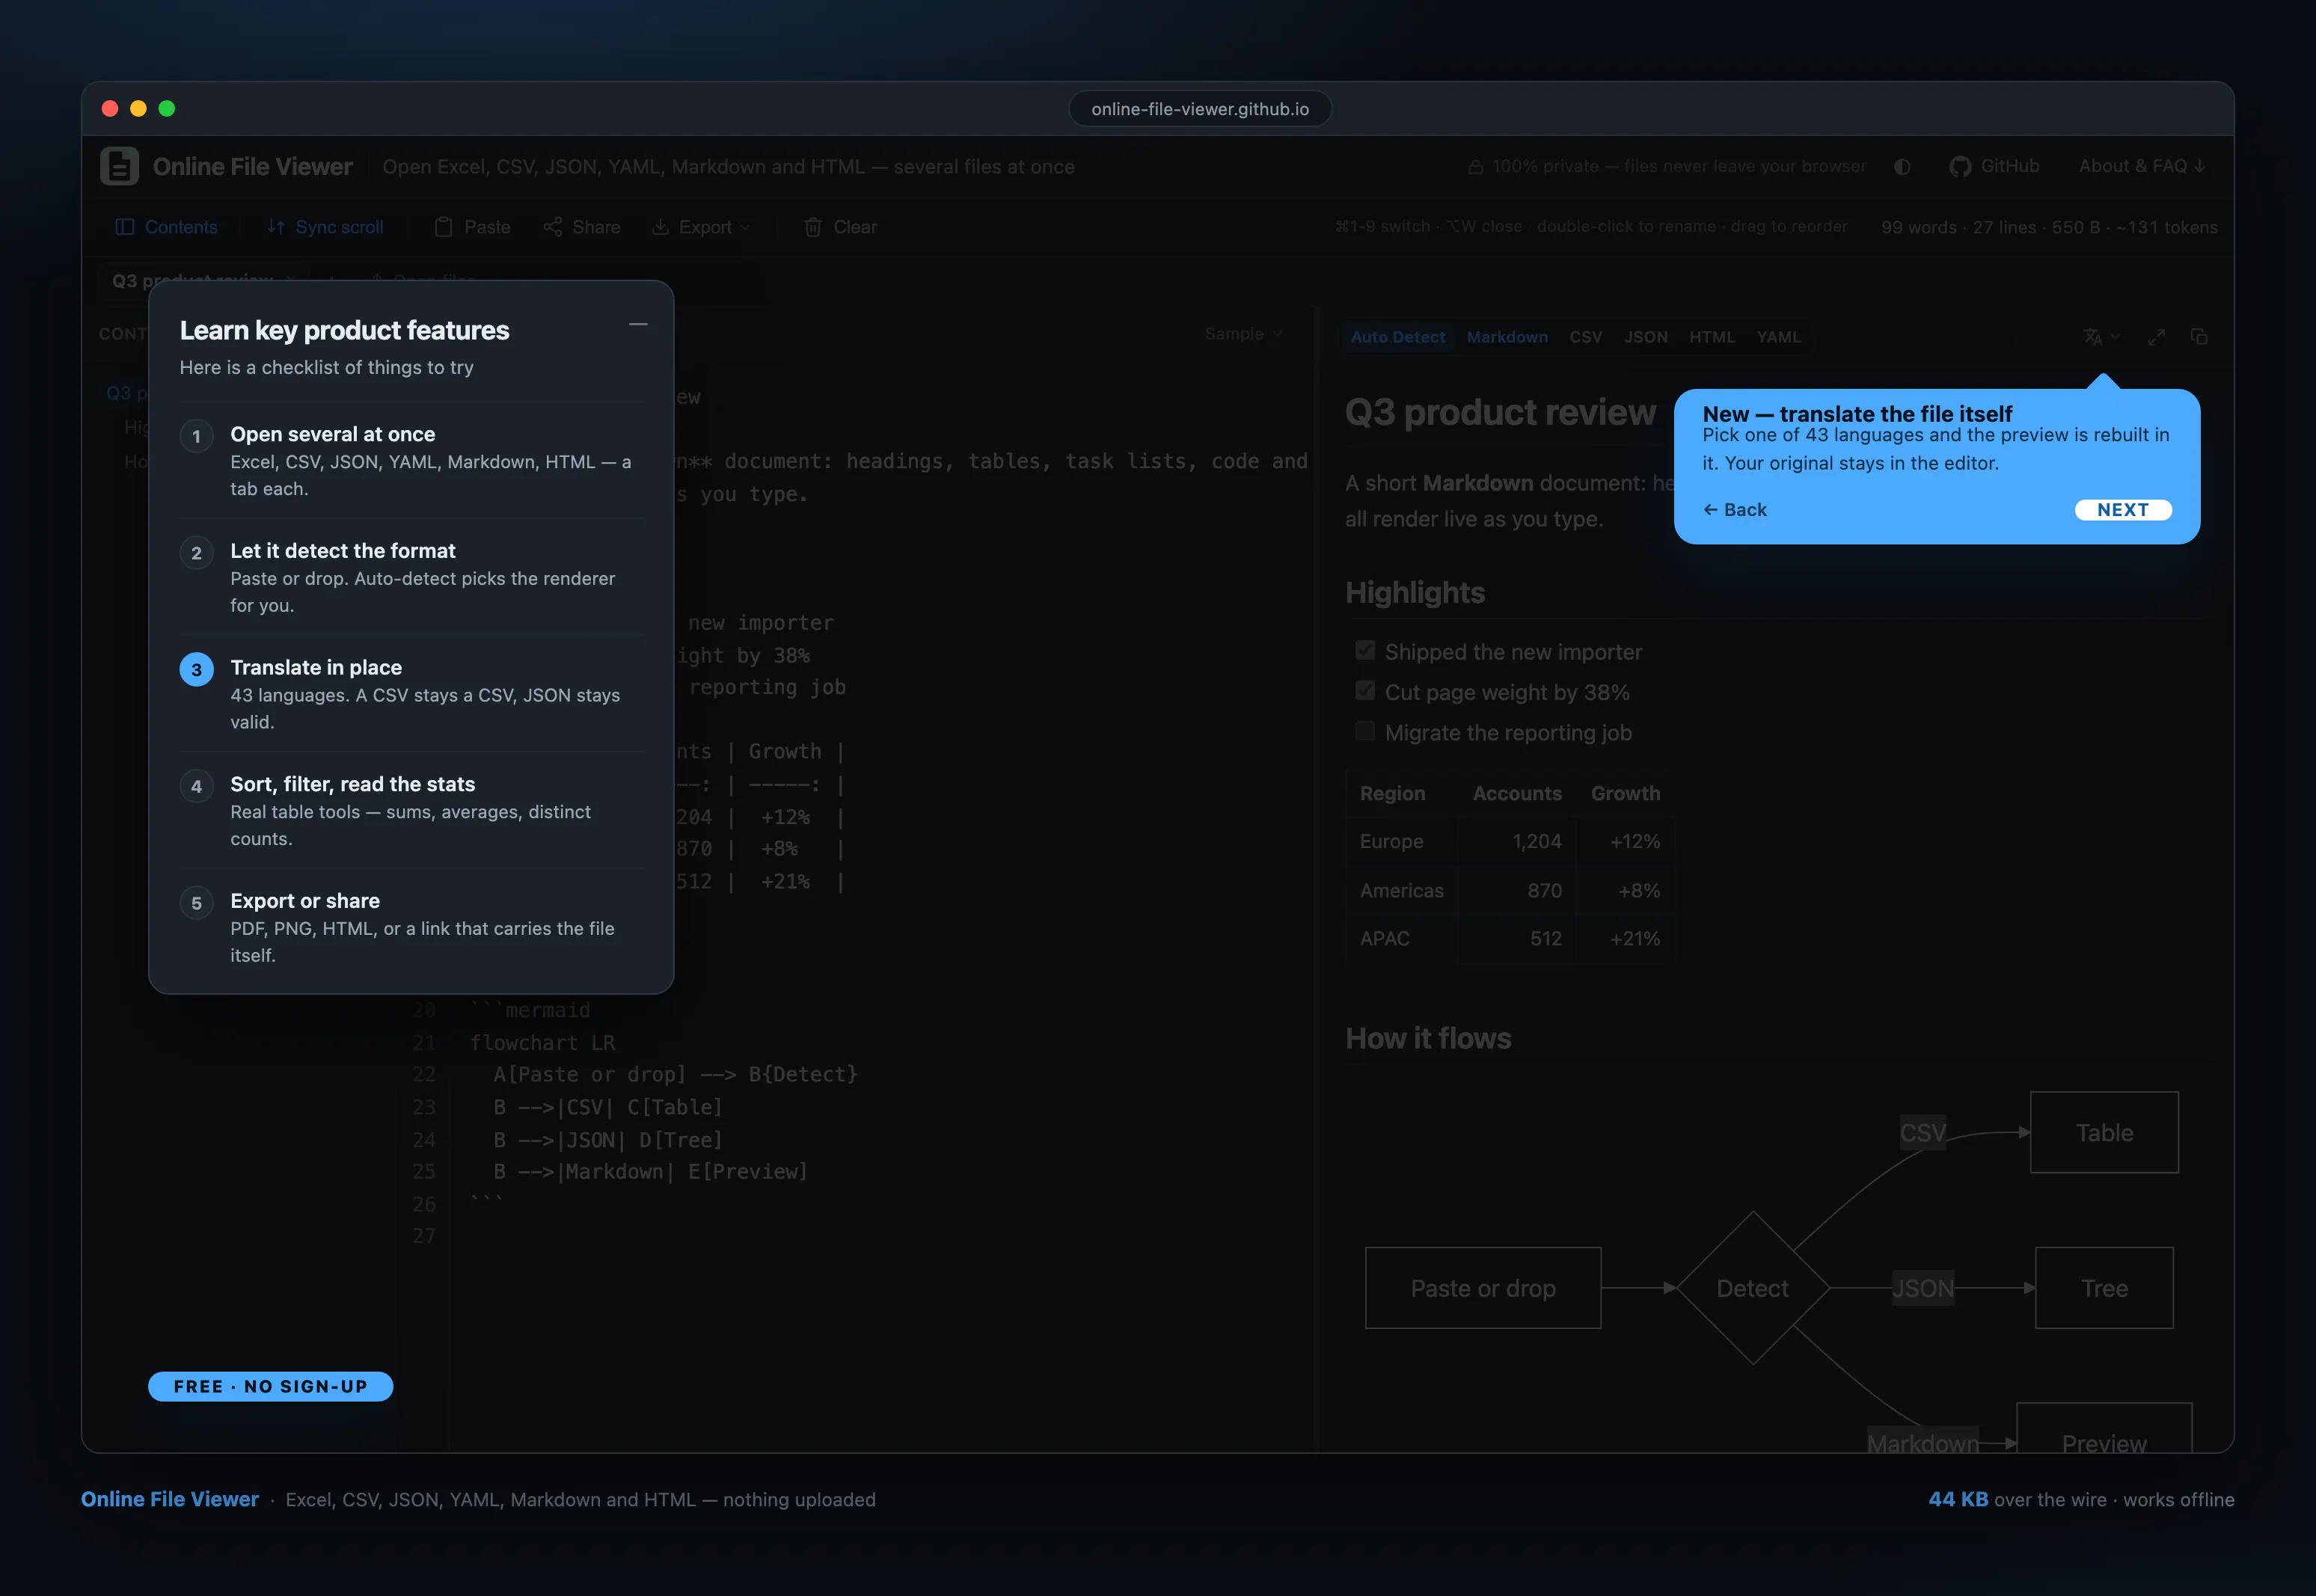Click the FREE · NO SIGN-UP badge
Image resolution: width=2316 pixels, height=1596 pixels.
(270, 1386)
